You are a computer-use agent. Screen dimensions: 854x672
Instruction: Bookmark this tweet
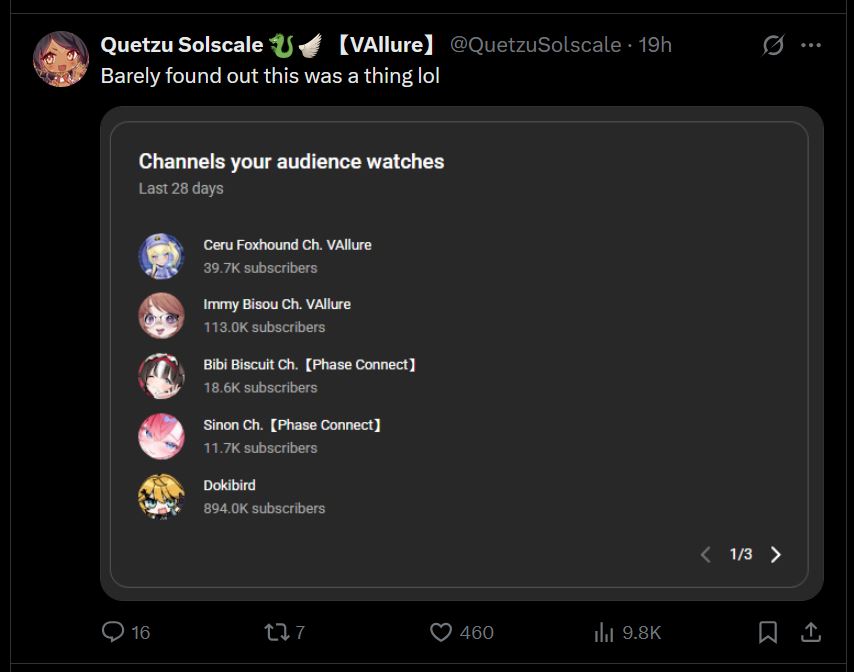[x=768, y=632]
